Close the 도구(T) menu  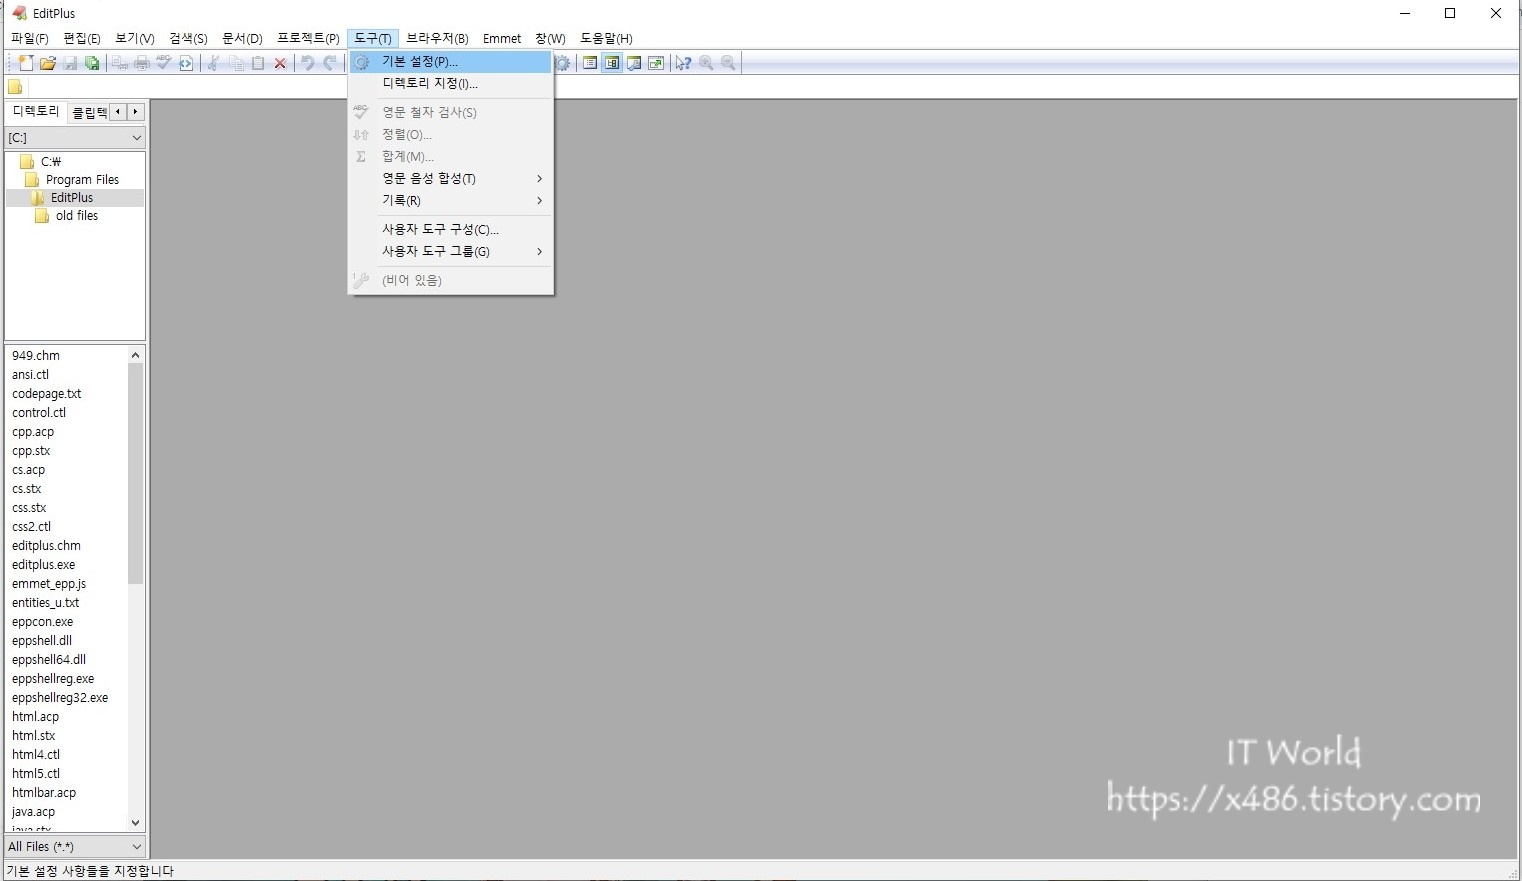[373, 38]
